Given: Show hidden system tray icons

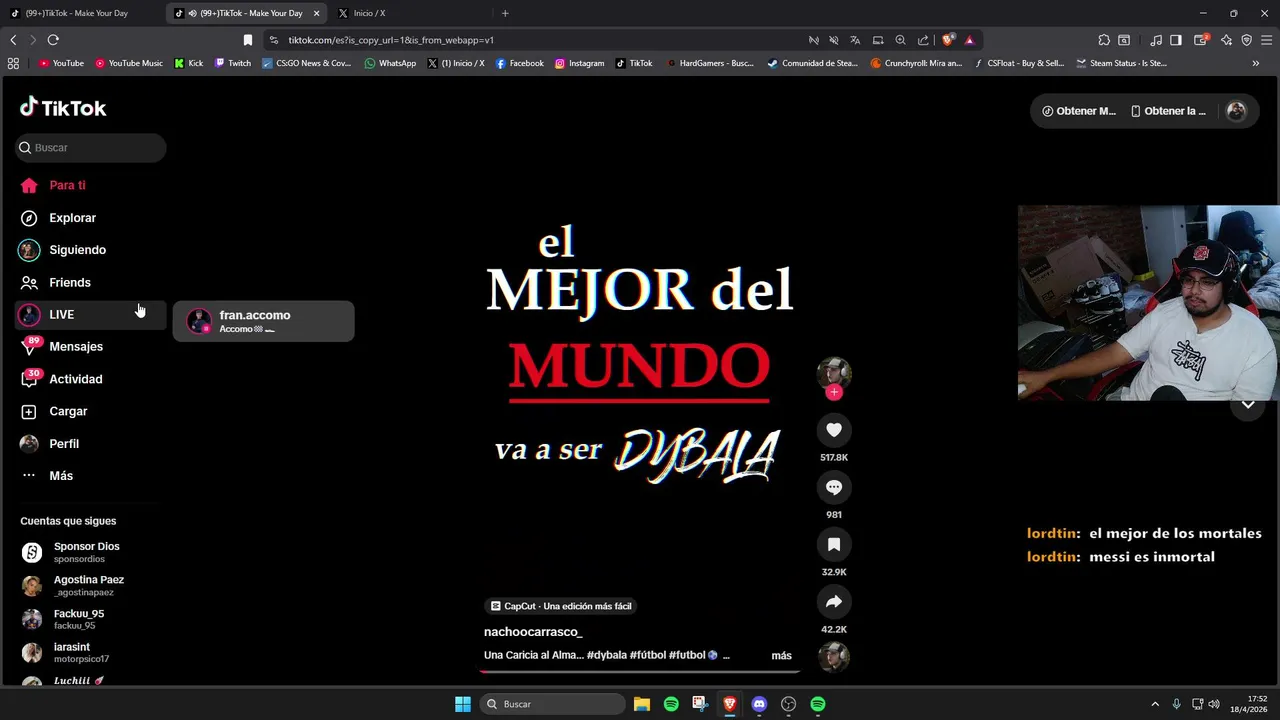Looking at the screenshot, I should click(1155, 704).
